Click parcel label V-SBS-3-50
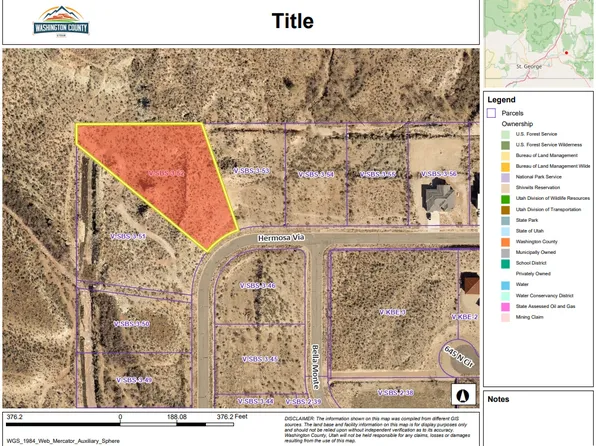 pos(132,324)
